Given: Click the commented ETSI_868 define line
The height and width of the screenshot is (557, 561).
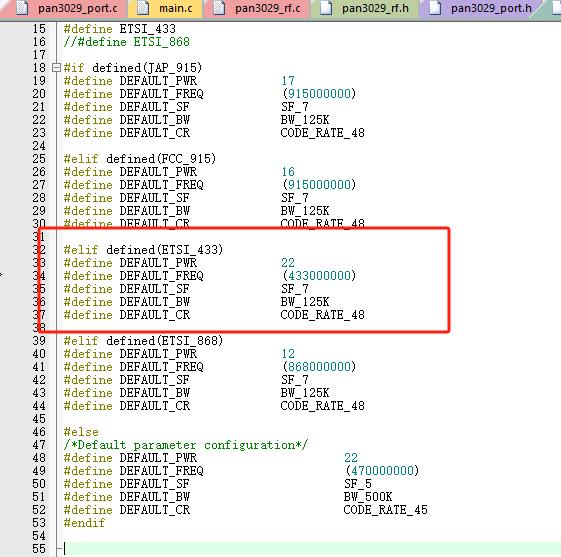Looking at the screenshot, I should pyautogui.click(x=126, y=42).
